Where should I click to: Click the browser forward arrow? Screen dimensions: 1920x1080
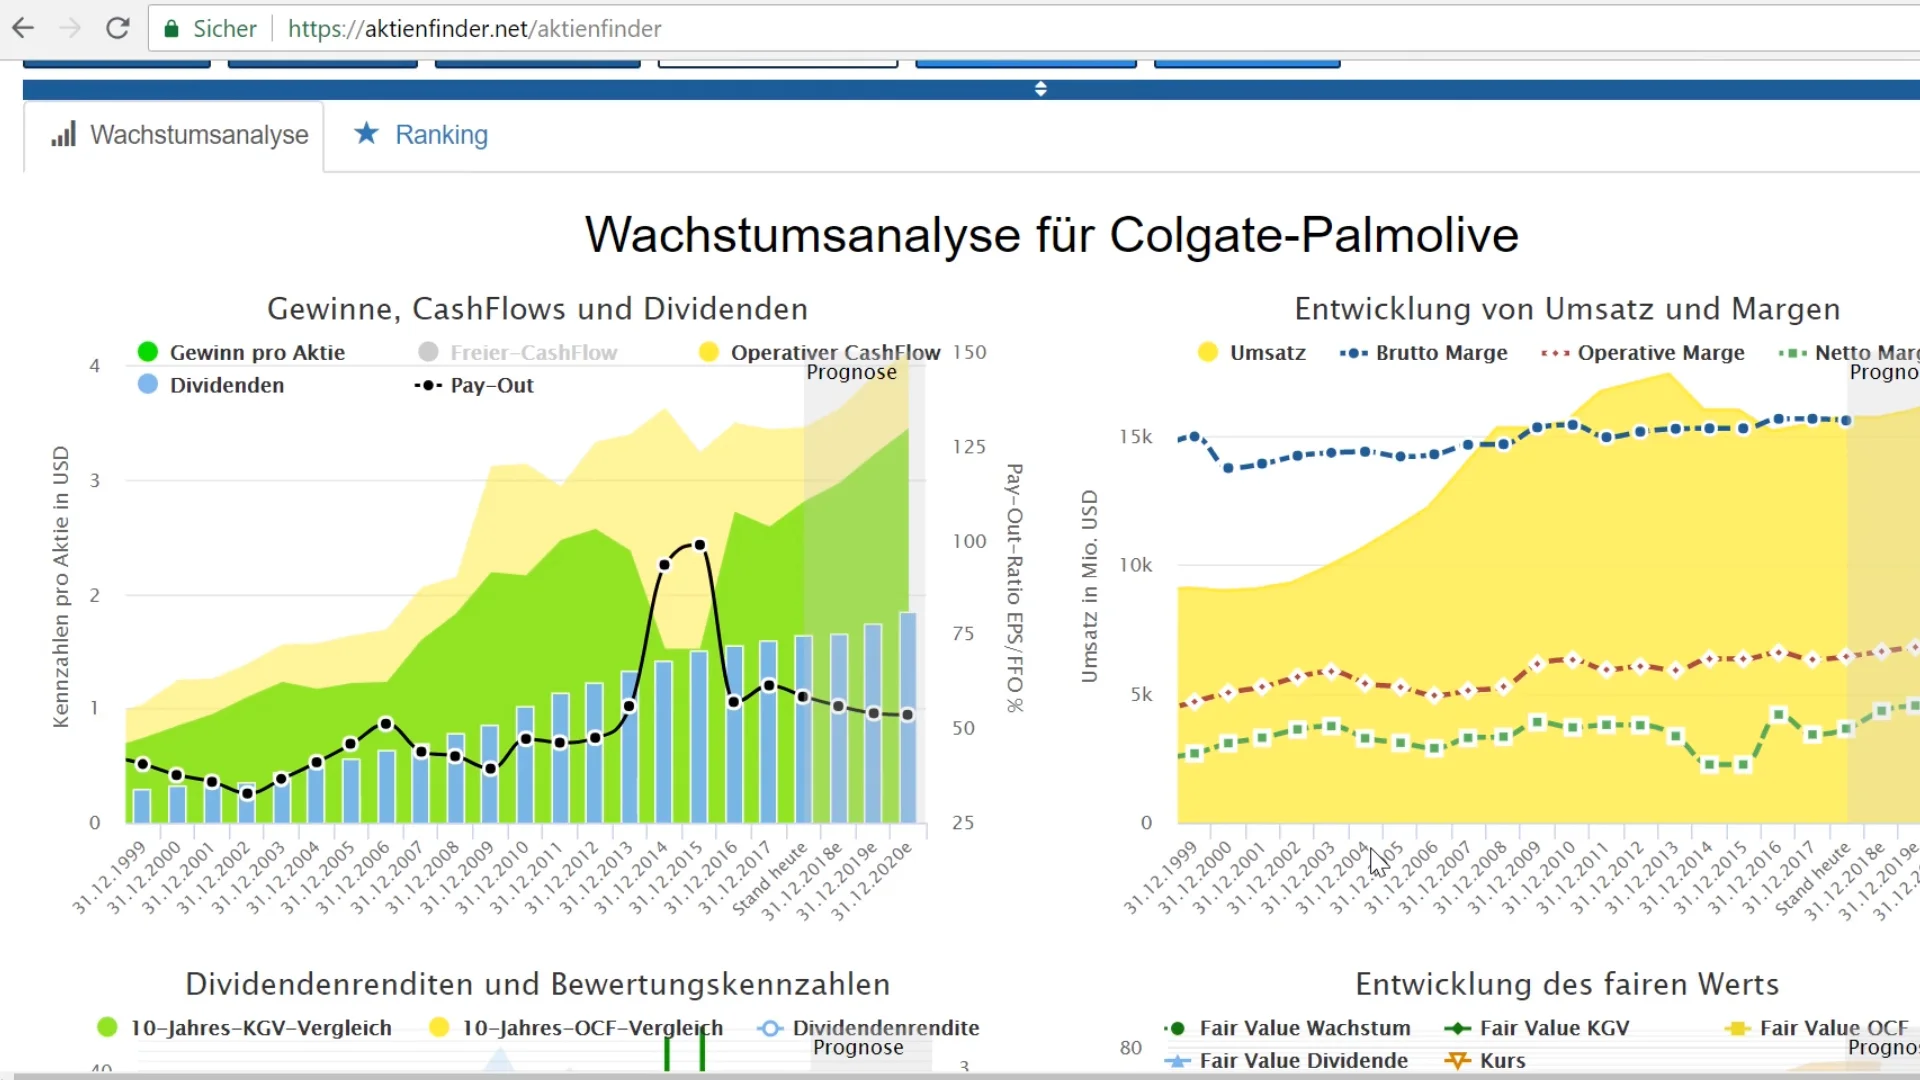click(69, 28)
